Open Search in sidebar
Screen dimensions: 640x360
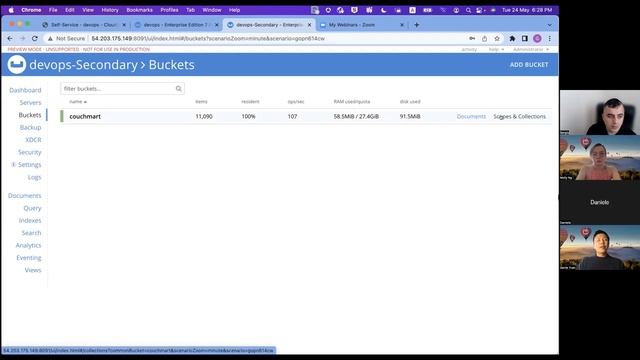coord(31,233)
